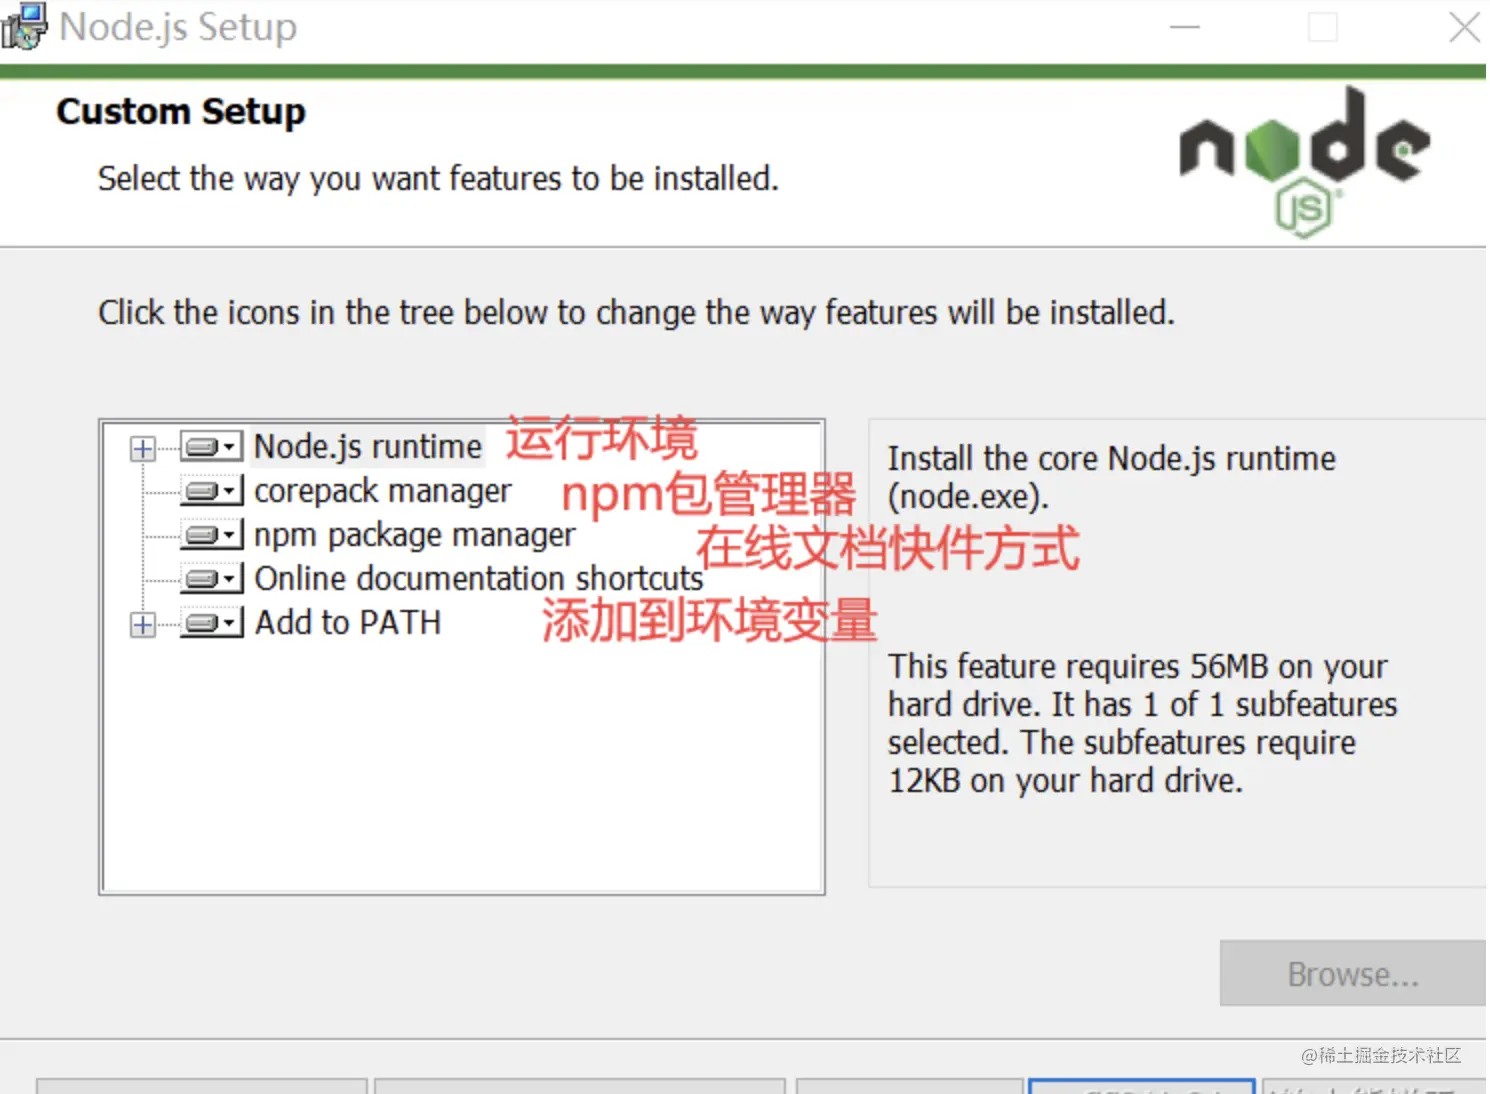Select the Add to PATH tree row
The image size is (1490, 1094).
pyautogui.click(x=347, y=623)
